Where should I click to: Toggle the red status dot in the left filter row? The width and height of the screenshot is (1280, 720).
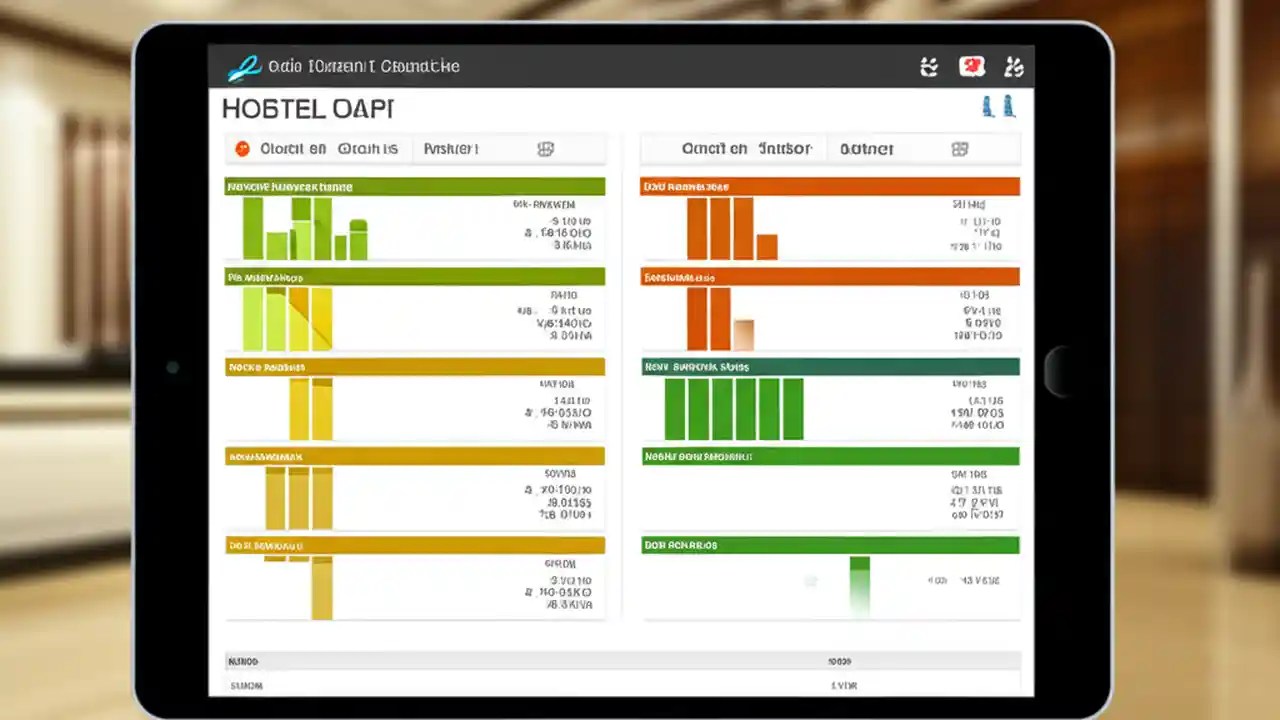tap(240, 148)
